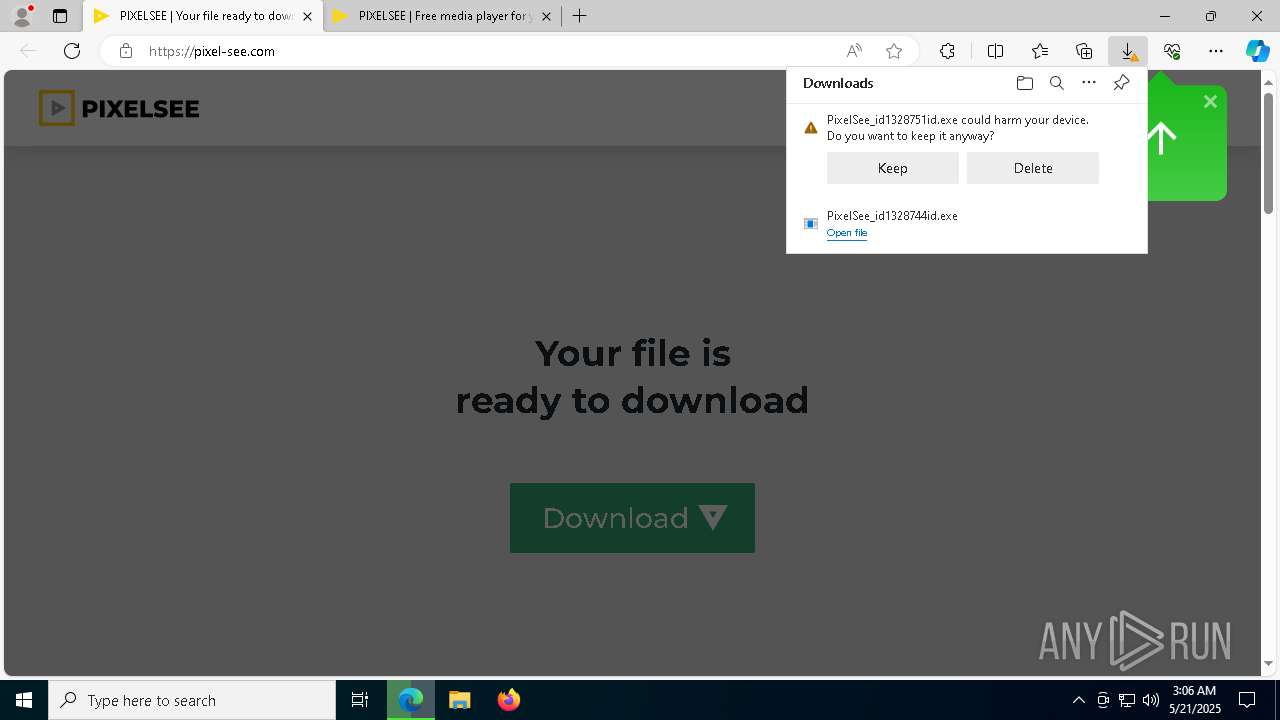Image resolution: width=1280 pixels, height=720 pixels.
Task: Click scrollbar down arrow
Action: coord(1268,663)
